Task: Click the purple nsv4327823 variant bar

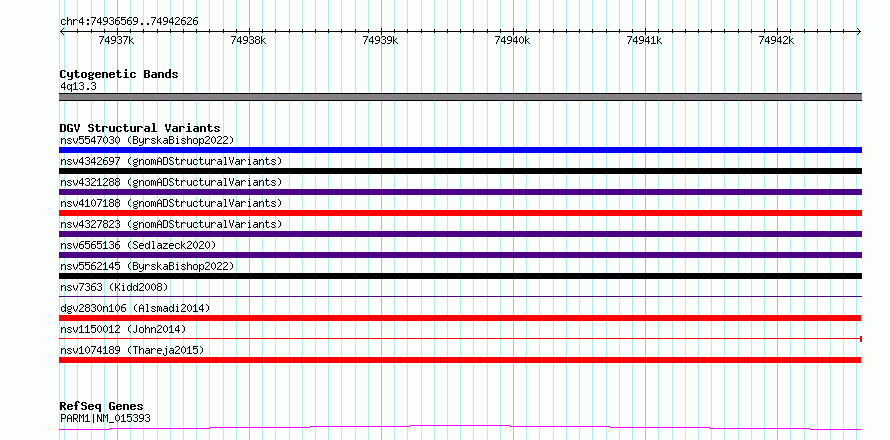Action: (460, 234)
